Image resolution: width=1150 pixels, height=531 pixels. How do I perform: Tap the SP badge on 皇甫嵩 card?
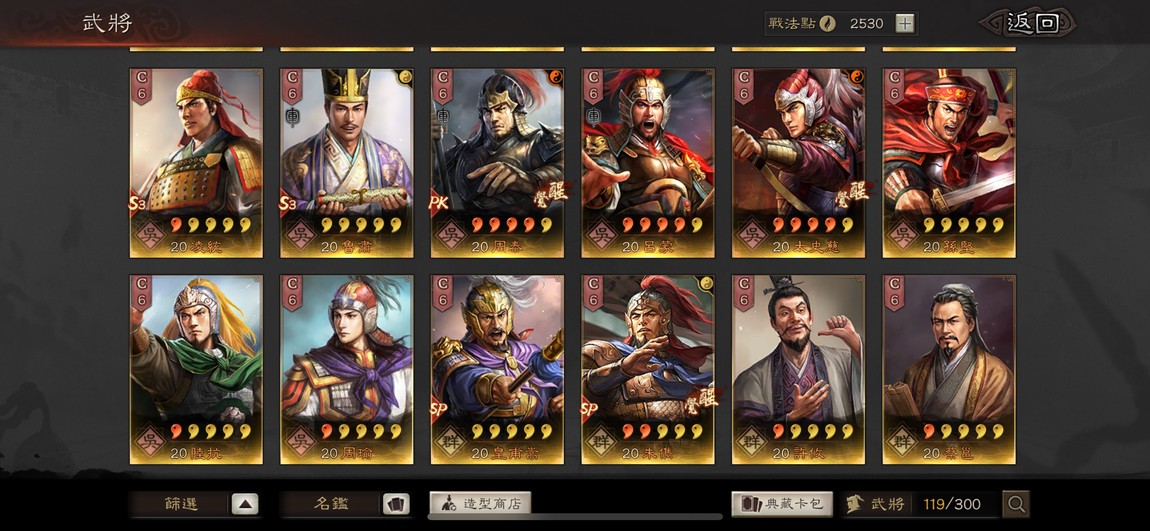pos(440,410)
